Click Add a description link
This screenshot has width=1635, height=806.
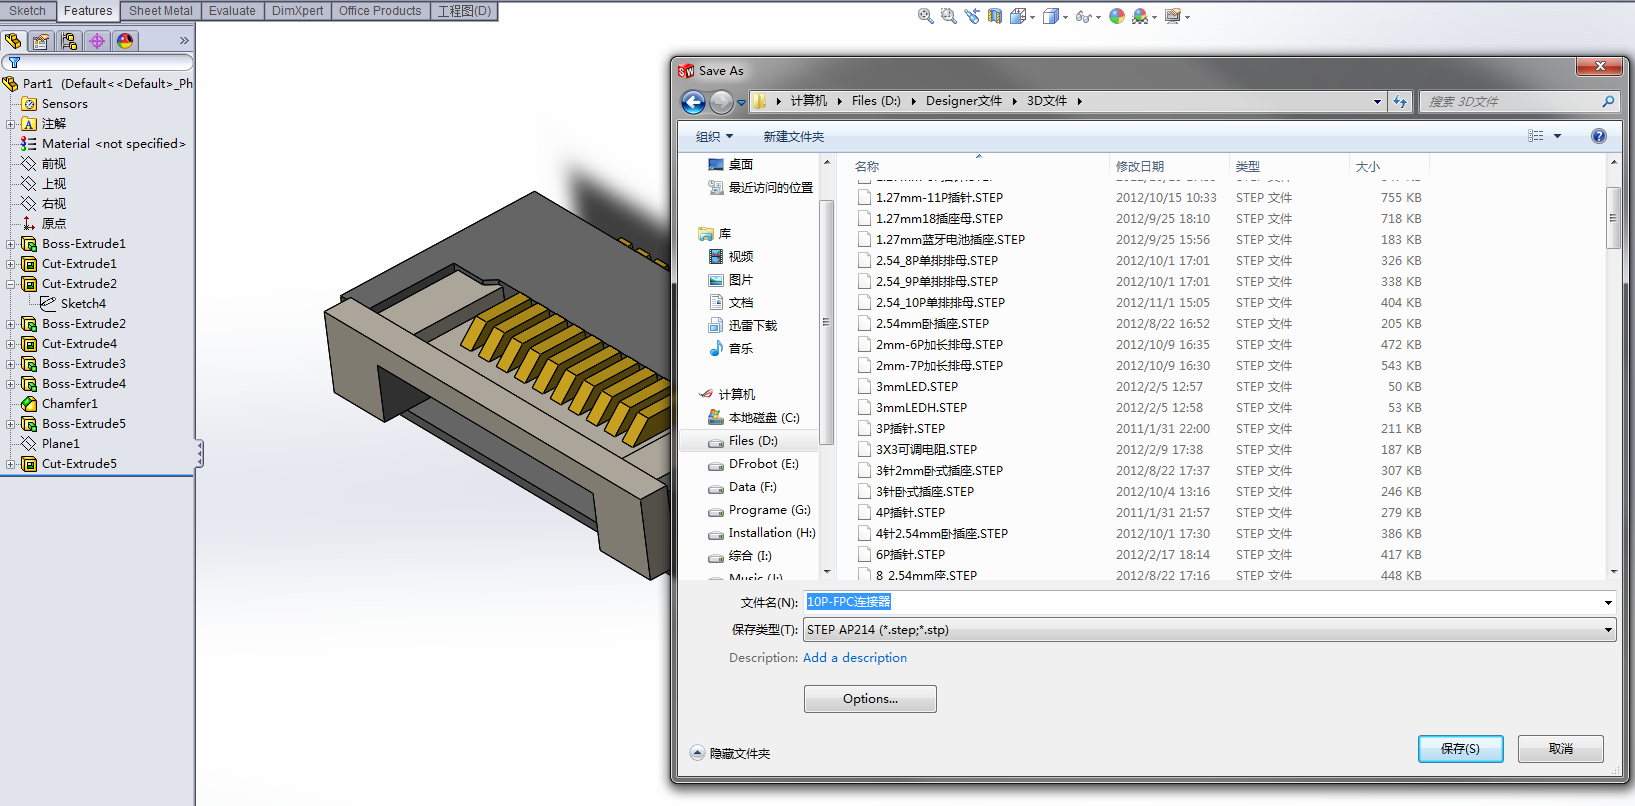click(x=855, y=658)
